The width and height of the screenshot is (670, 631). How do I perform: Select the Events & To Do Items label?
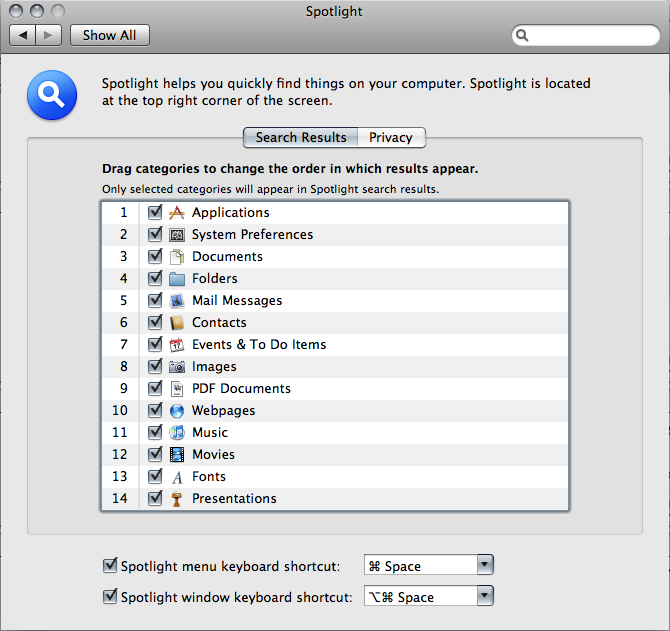pos(259,344)
